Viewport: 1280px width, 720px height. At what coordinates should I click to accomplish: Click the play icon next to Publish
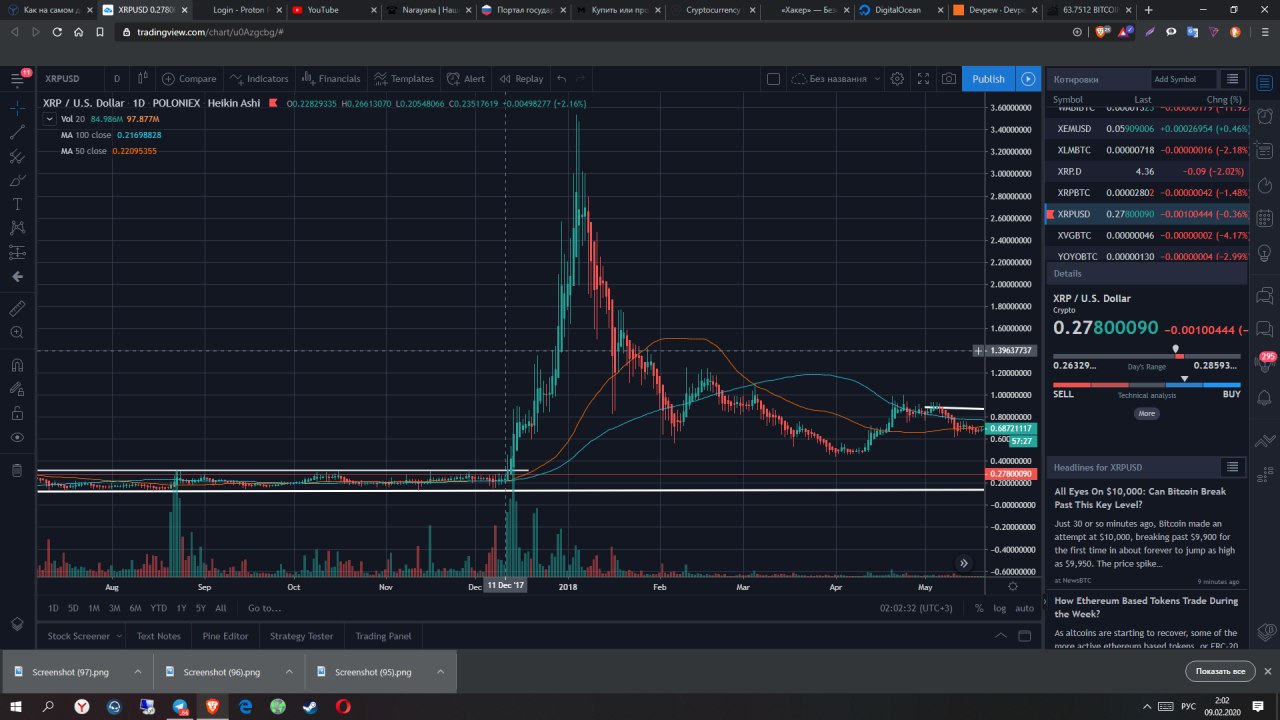click(x=1028, y=79)
